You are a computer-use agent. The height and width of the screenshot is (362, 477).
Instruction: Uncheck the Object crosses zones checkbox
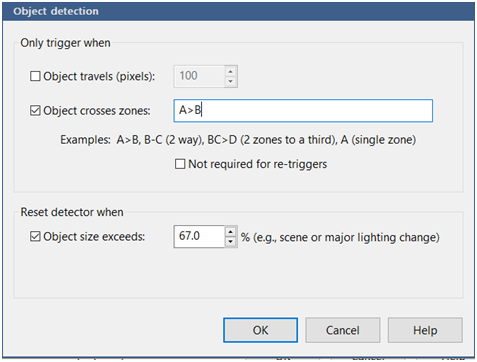click(35, 110)
